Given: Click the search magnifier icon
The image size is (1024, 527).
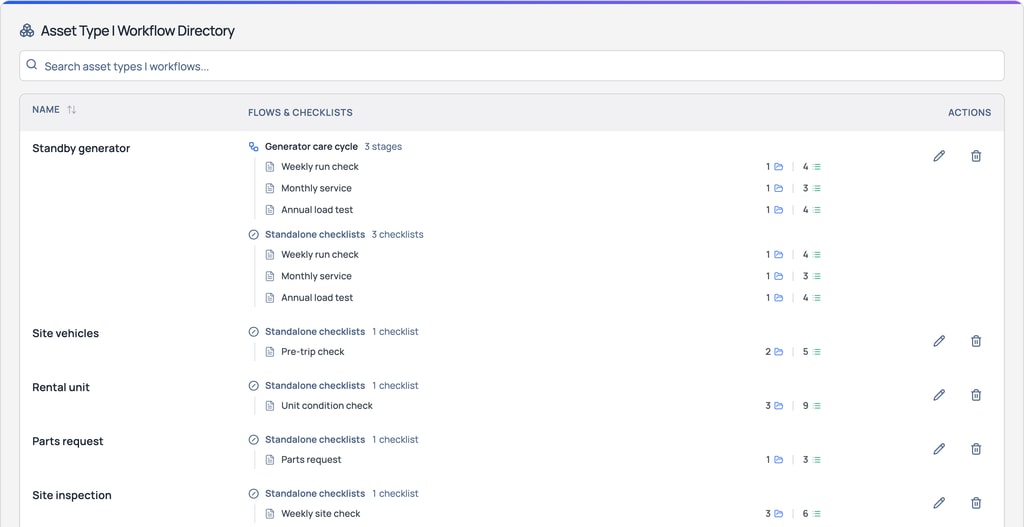Looking at the screenshot, I should point(31,65).
